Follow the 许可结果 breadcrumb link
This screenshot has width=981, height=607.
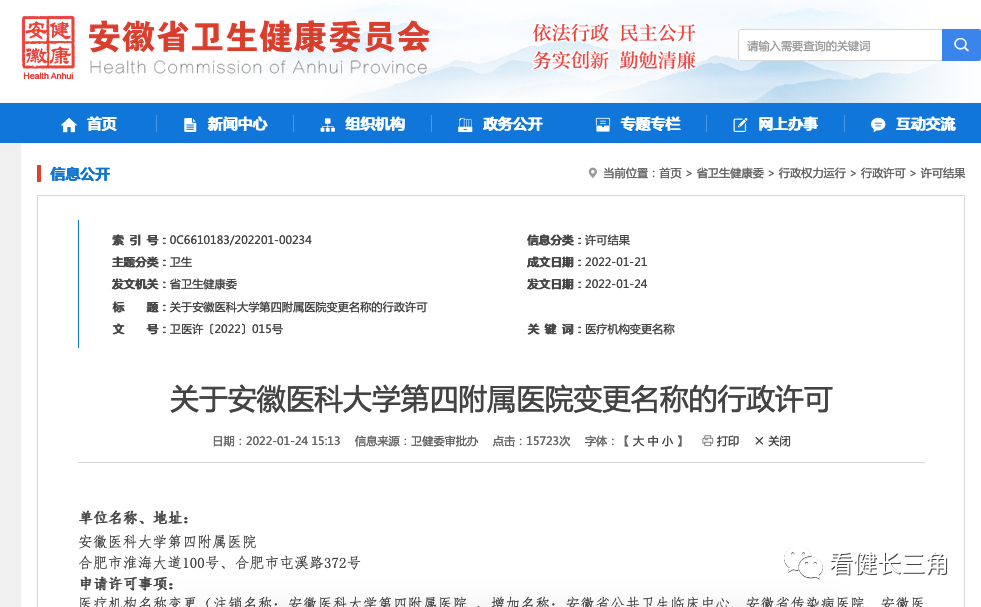(942, 173)
